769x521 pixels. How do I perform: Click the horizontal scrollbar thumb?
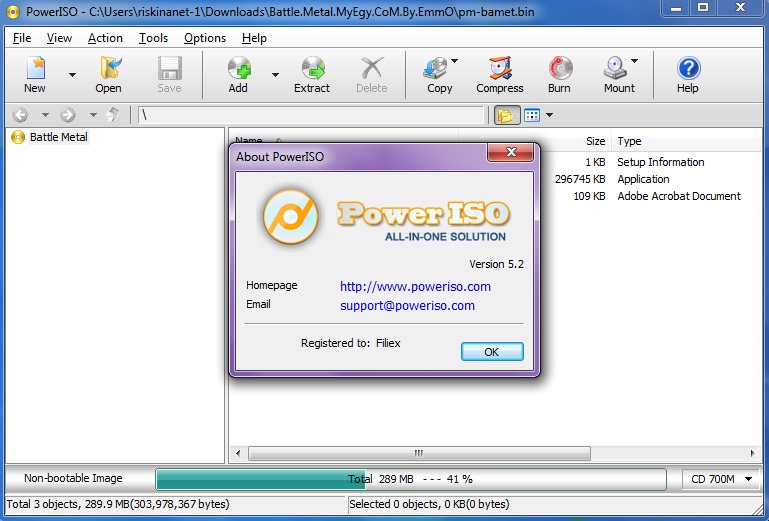click(419, 453)
